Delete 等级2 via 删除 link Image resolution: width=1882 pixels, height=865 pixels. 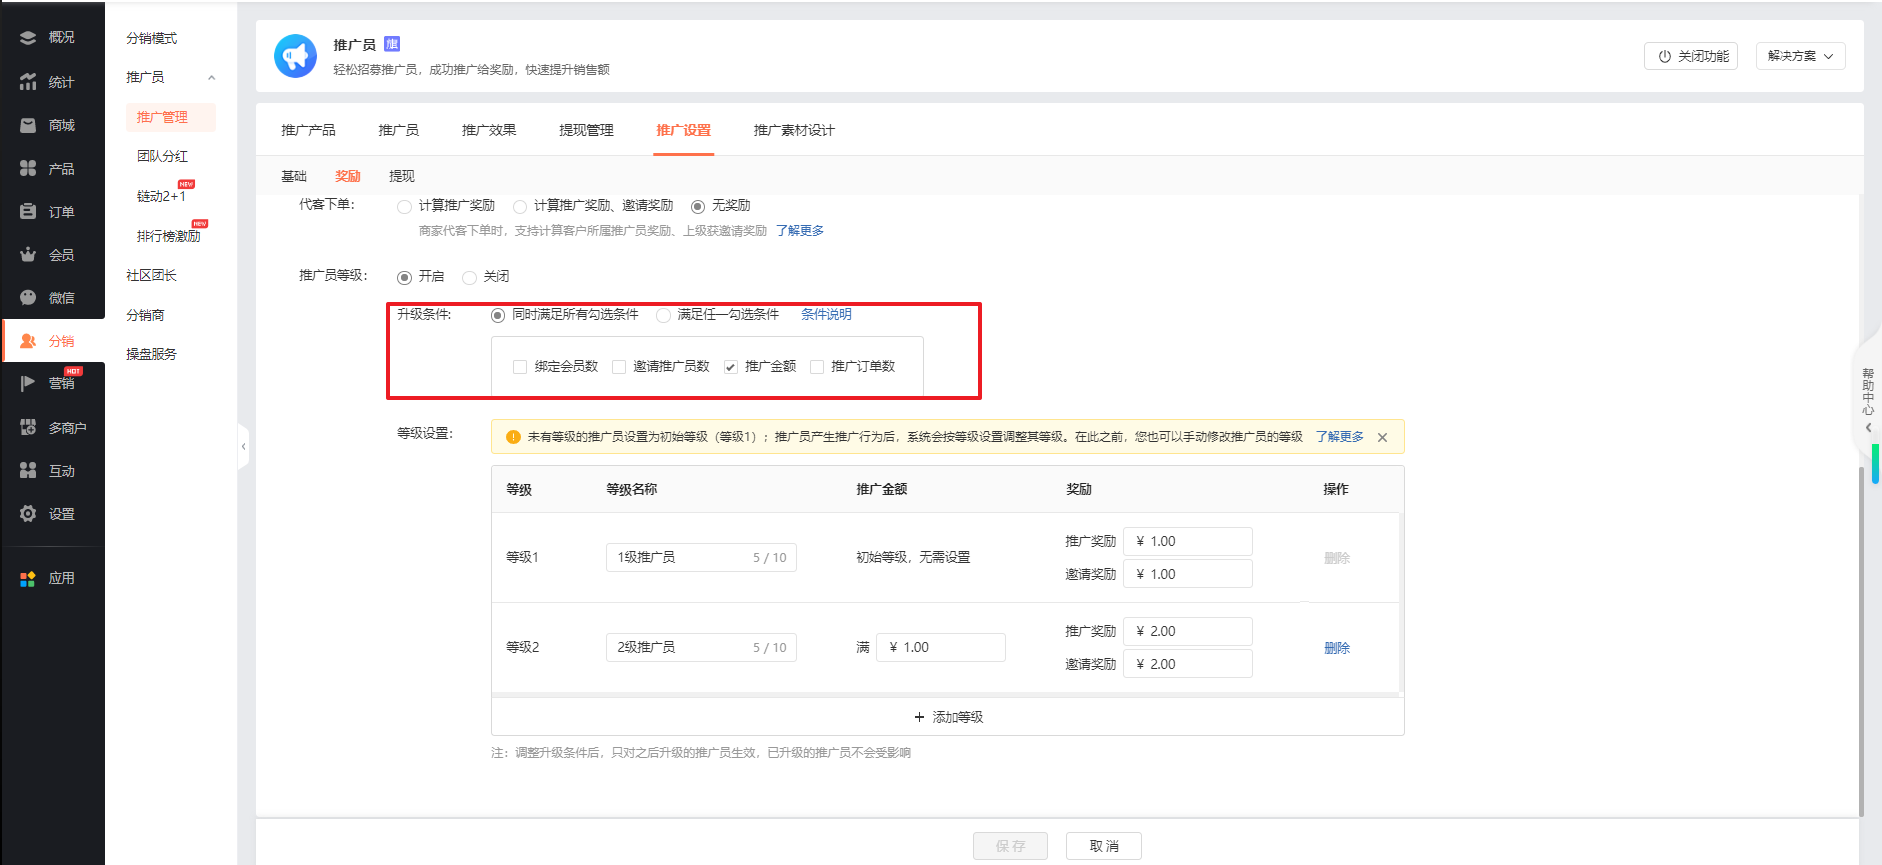pos(1337,648)
